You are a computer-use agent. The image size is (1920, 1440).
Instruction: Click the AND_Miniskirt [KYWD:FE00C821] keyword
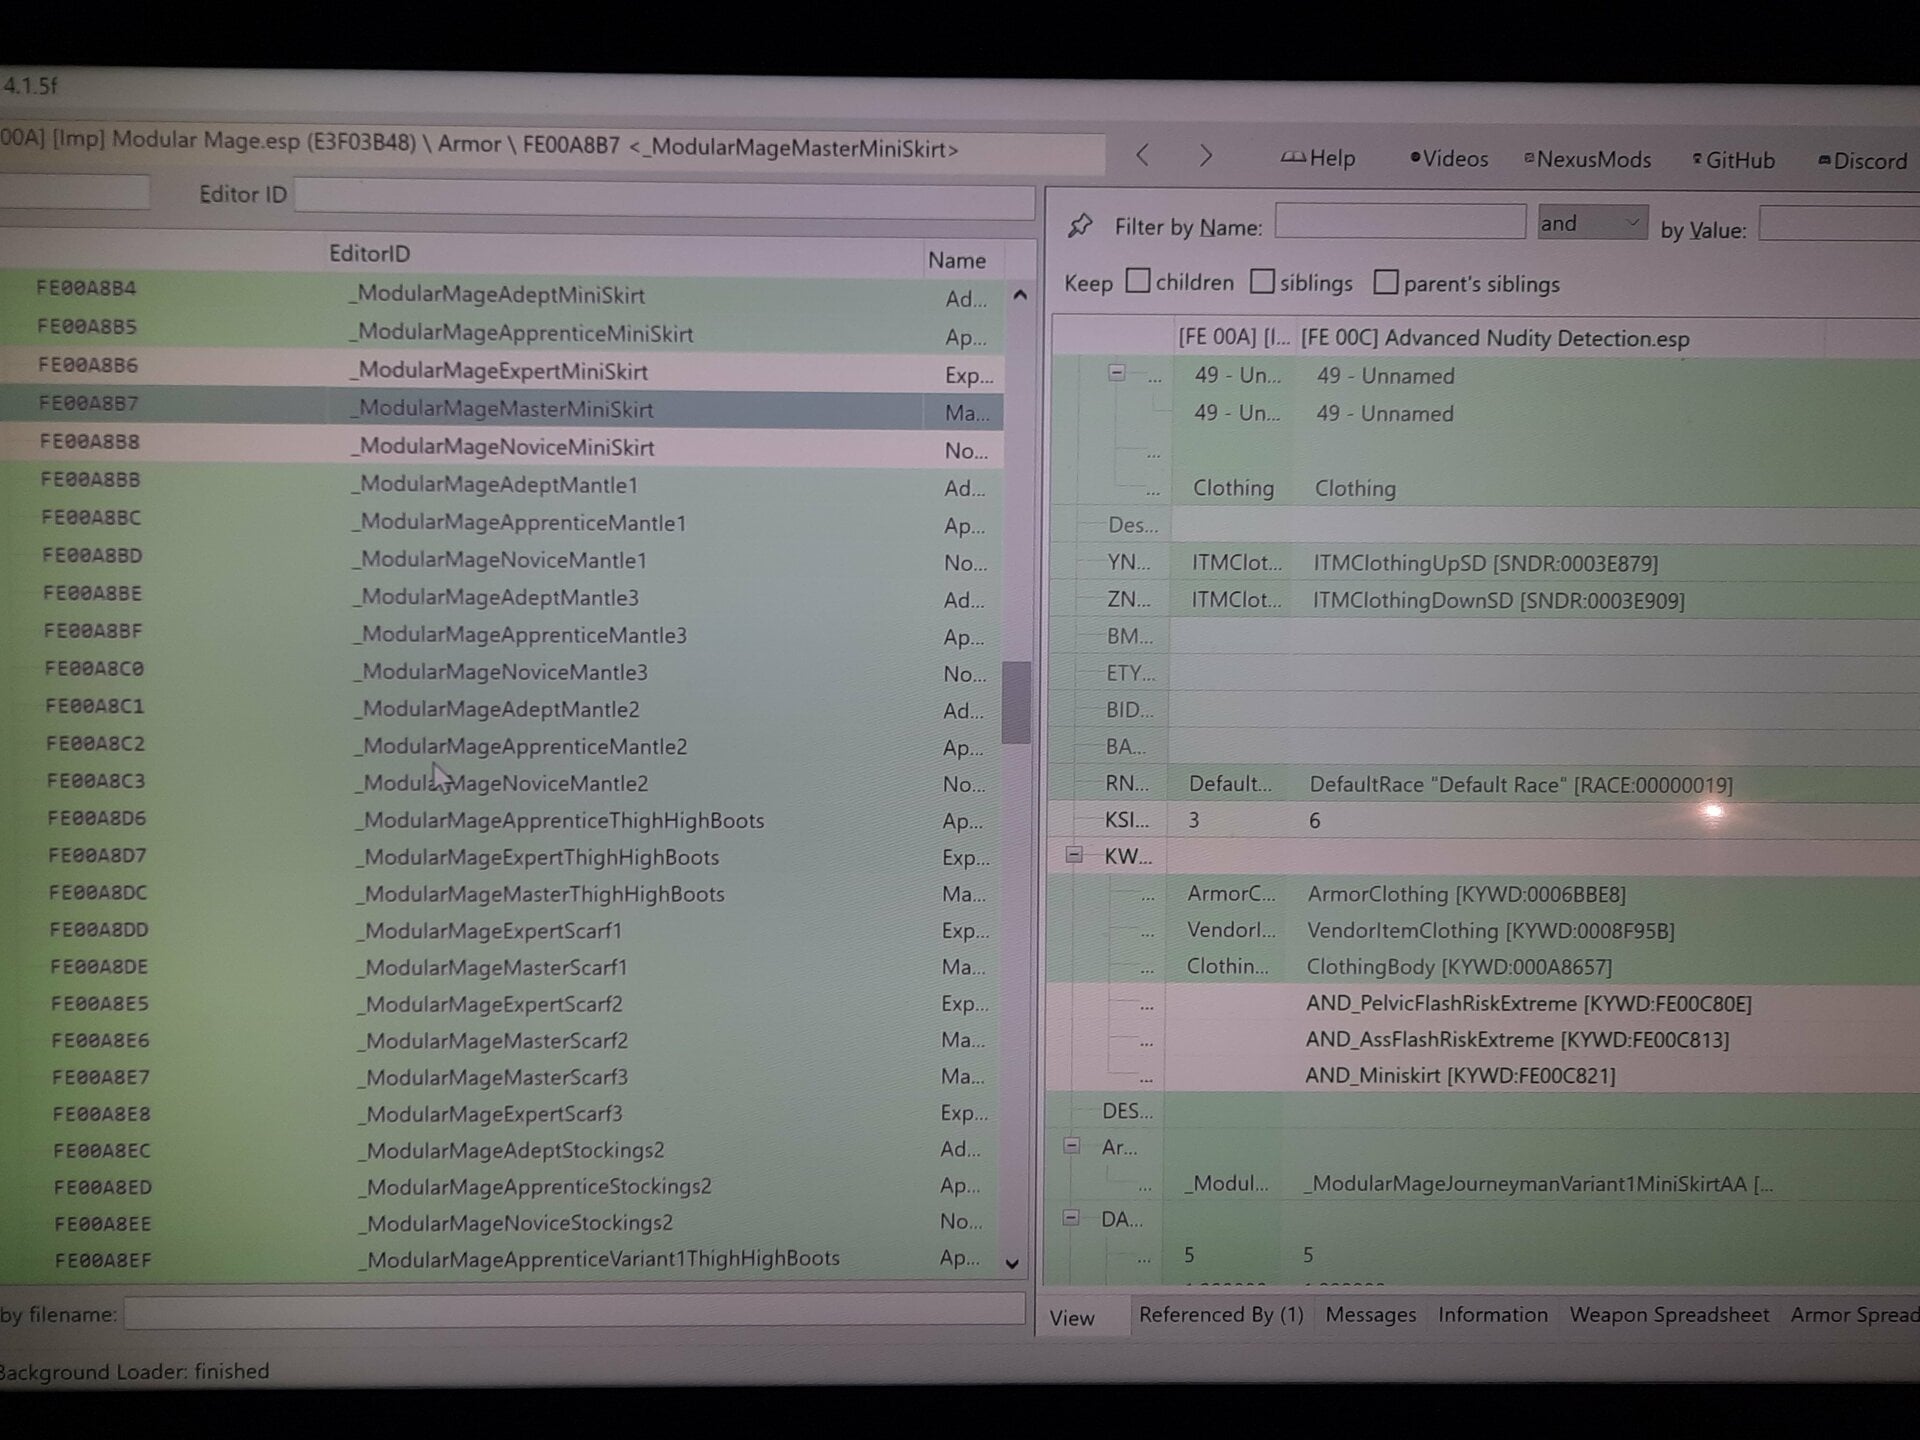click(x=1460, y=1075)
